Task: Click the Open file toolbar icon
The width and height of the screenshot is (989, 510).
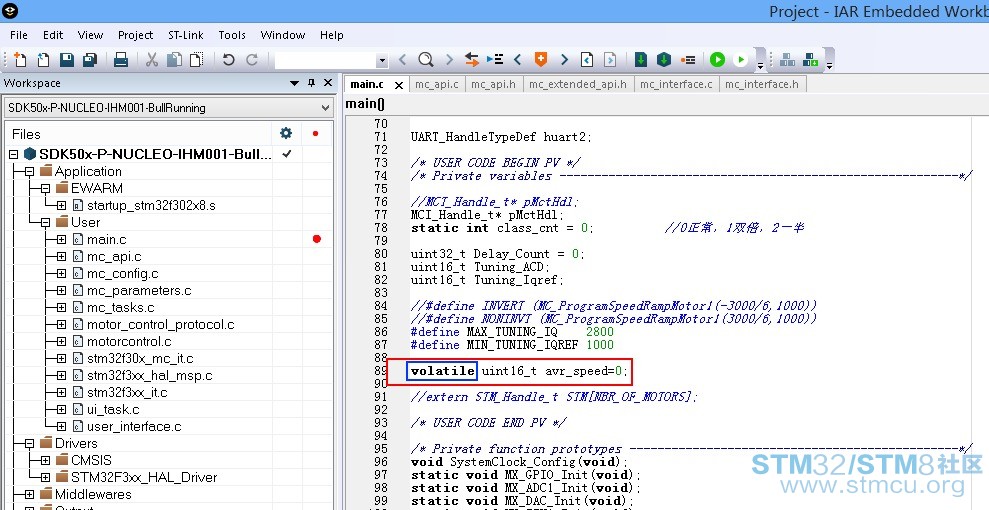Action: coord(43,60)
